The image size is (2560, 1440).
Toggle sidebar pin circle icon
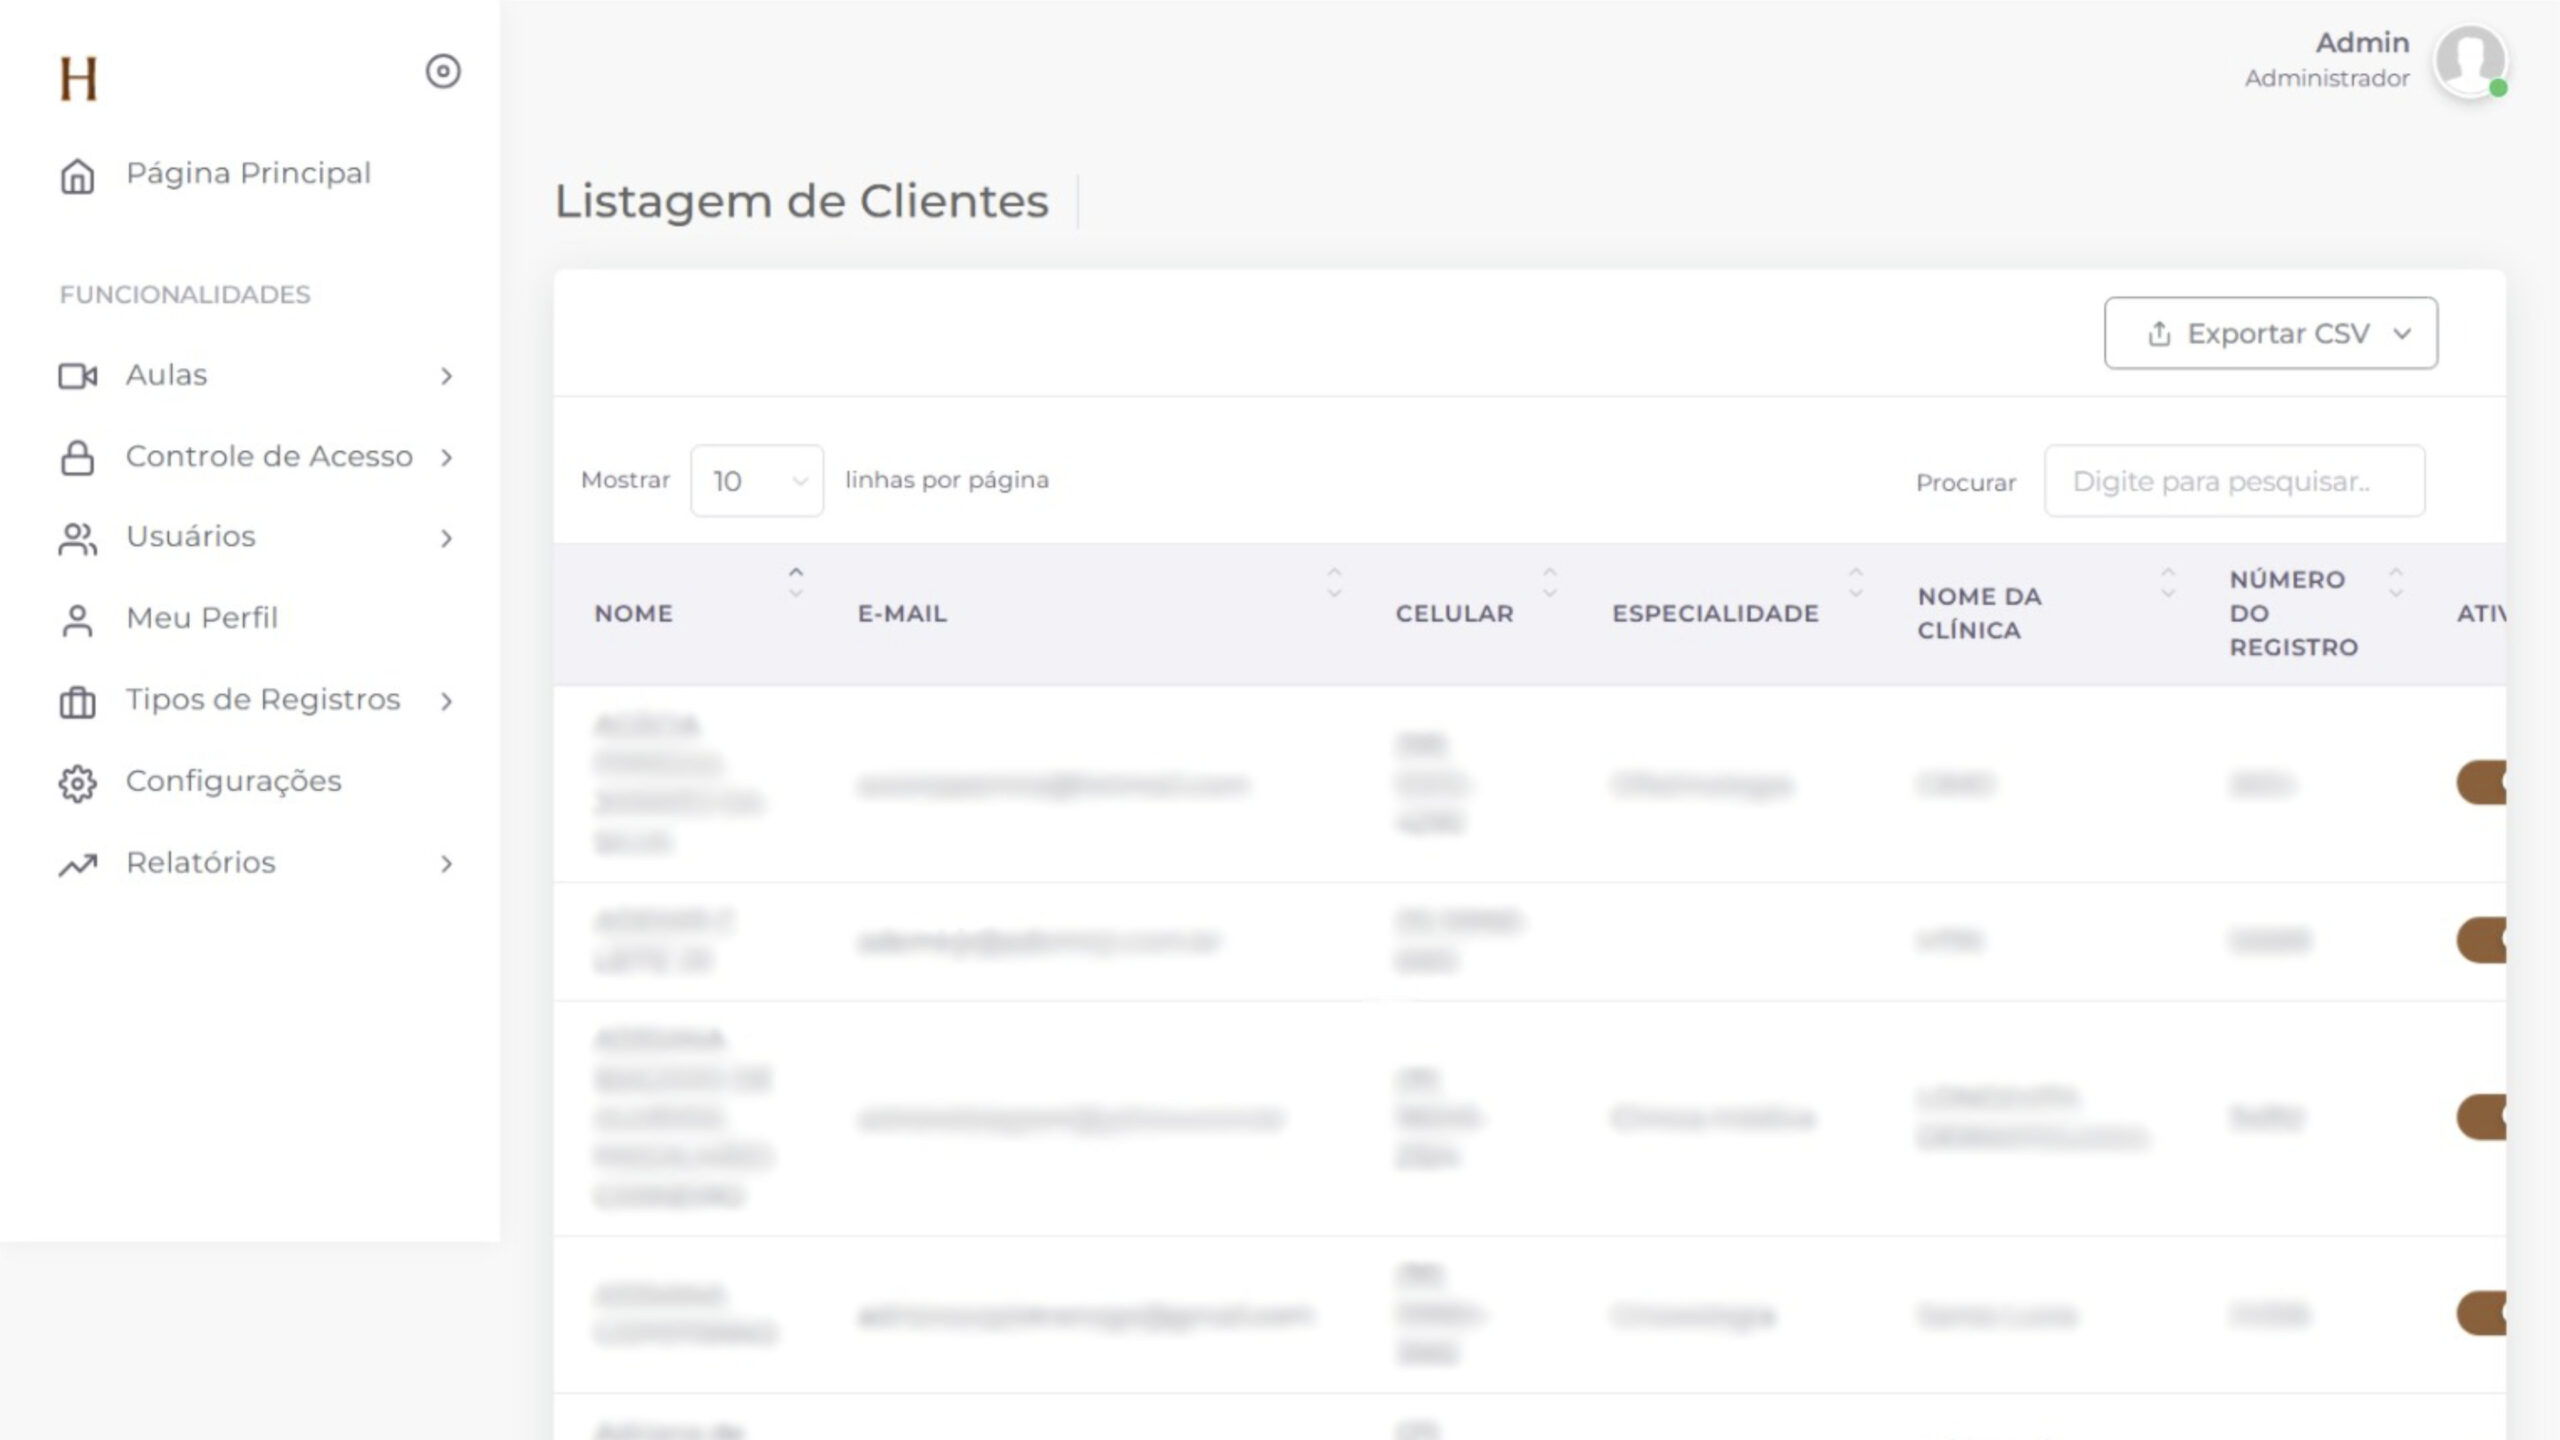click(443, 71)
